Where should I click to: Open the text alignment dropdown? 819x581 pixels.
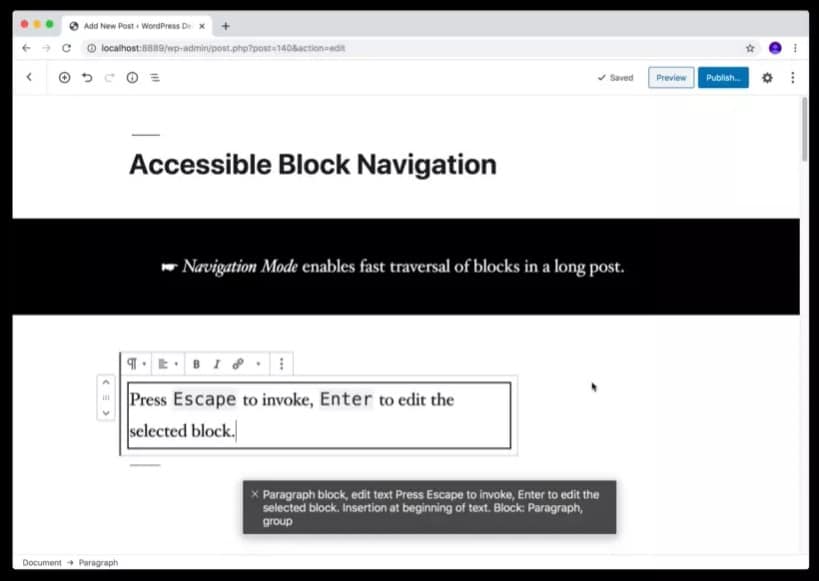tap(168, 364)
